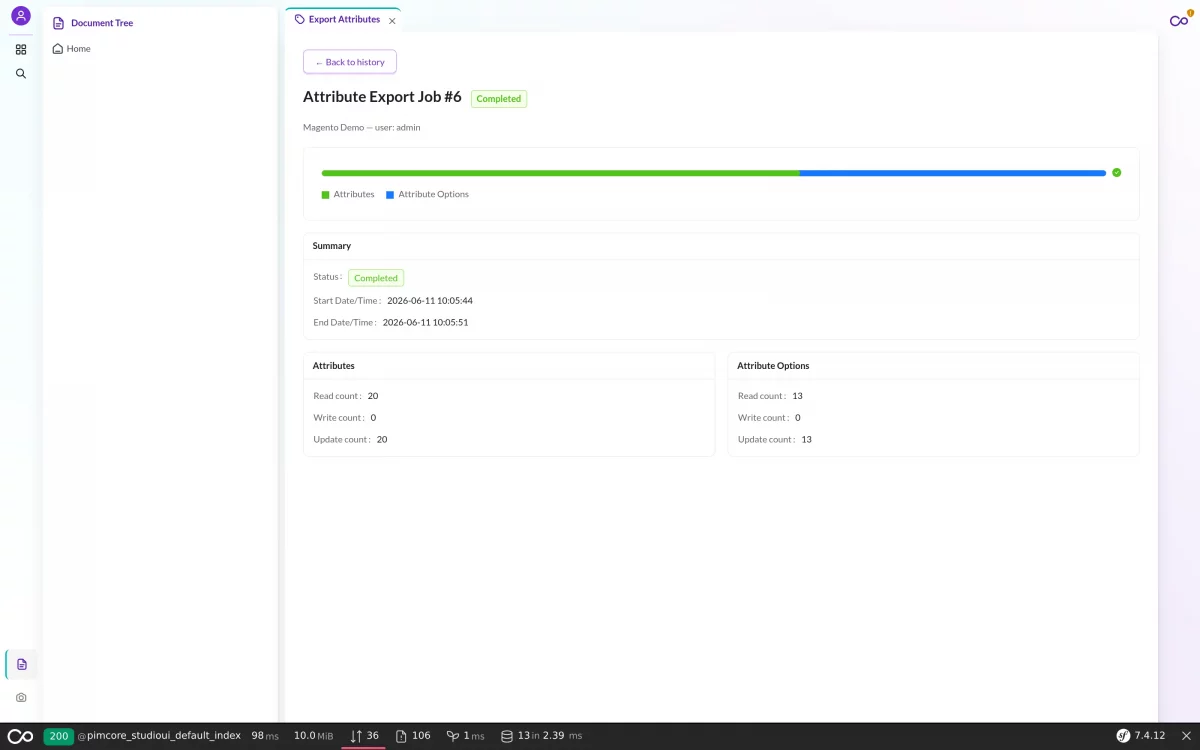Click the Magento Demo — user: admin text
Image resolution: width=1200 pixels, height=750 pixels.
(362, 128)
